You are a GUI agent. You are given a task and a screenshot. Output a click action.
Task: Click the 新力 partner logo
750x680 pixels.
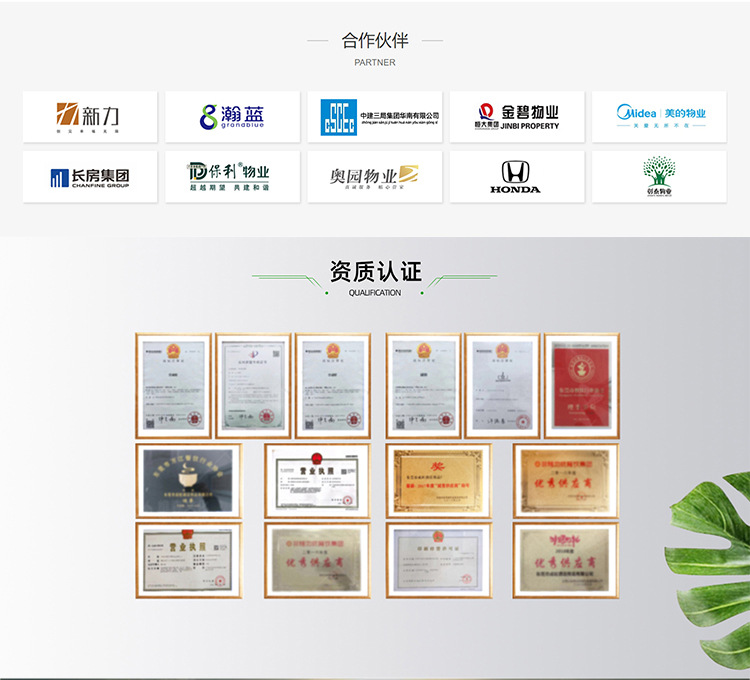(x=90, y=117)
